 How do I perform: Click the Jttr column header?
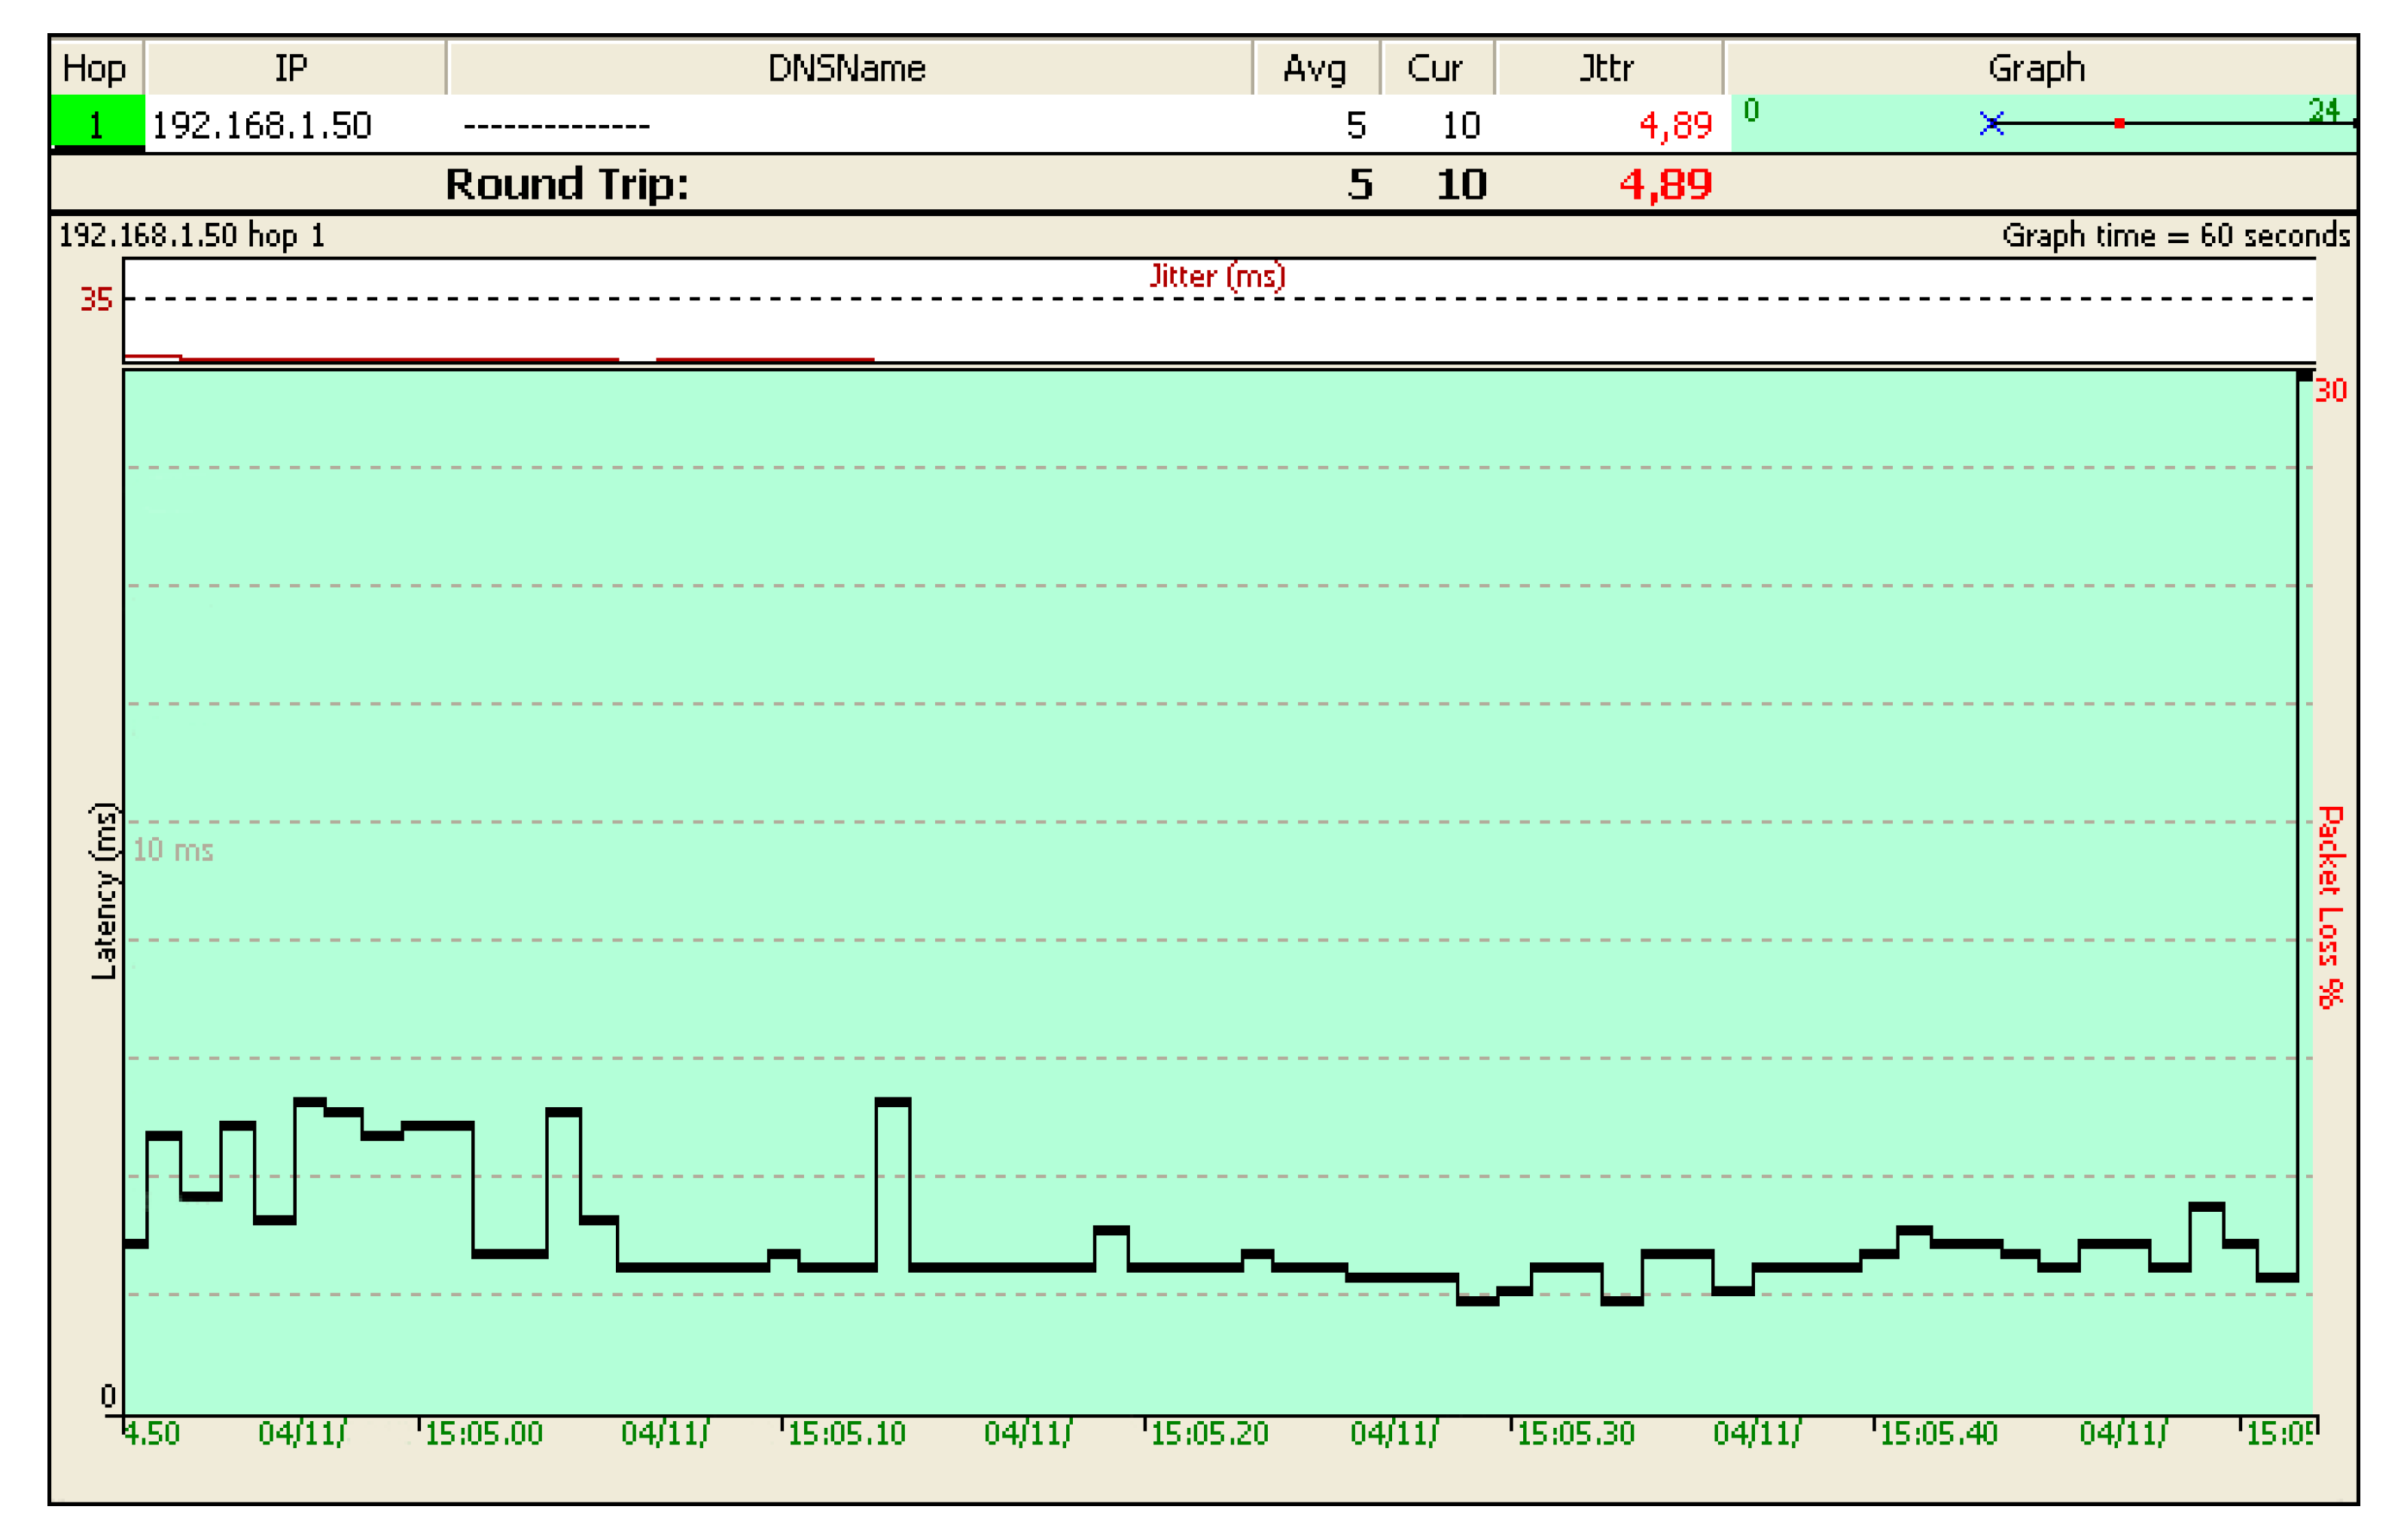click(1606, 68)
